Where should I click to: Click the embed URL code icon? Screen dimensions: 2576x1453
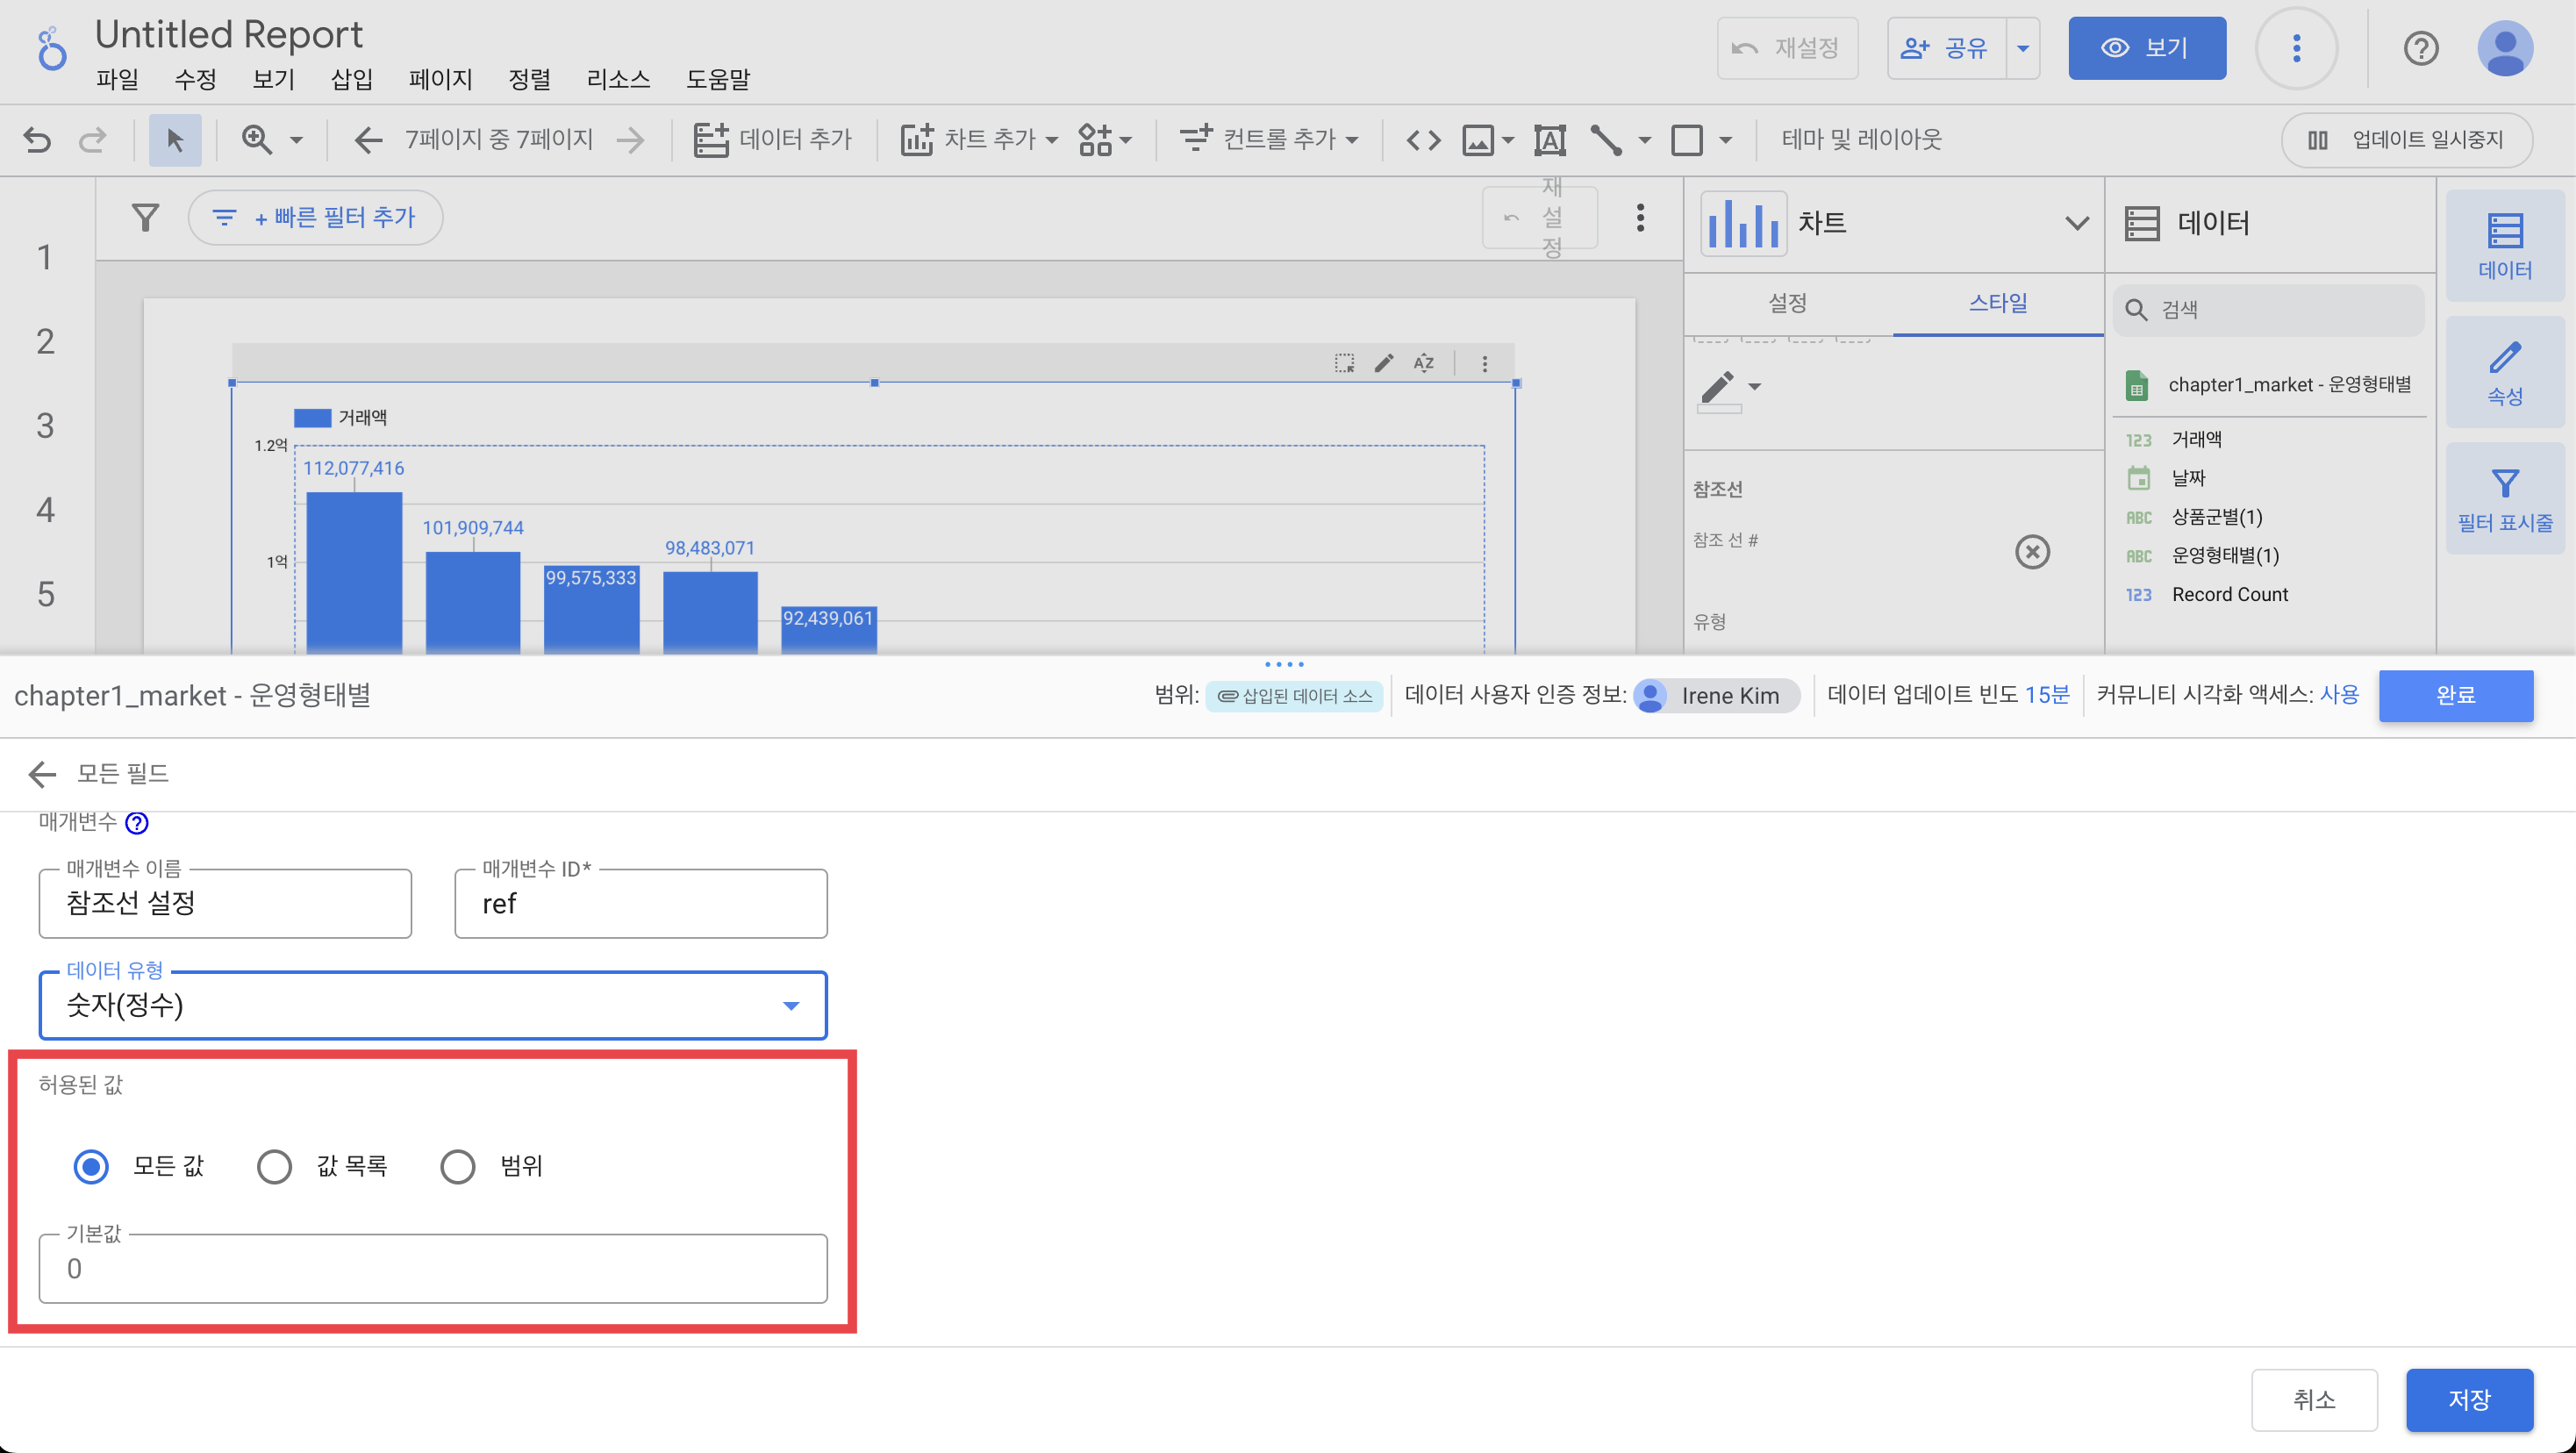[x=1423, y=140]
